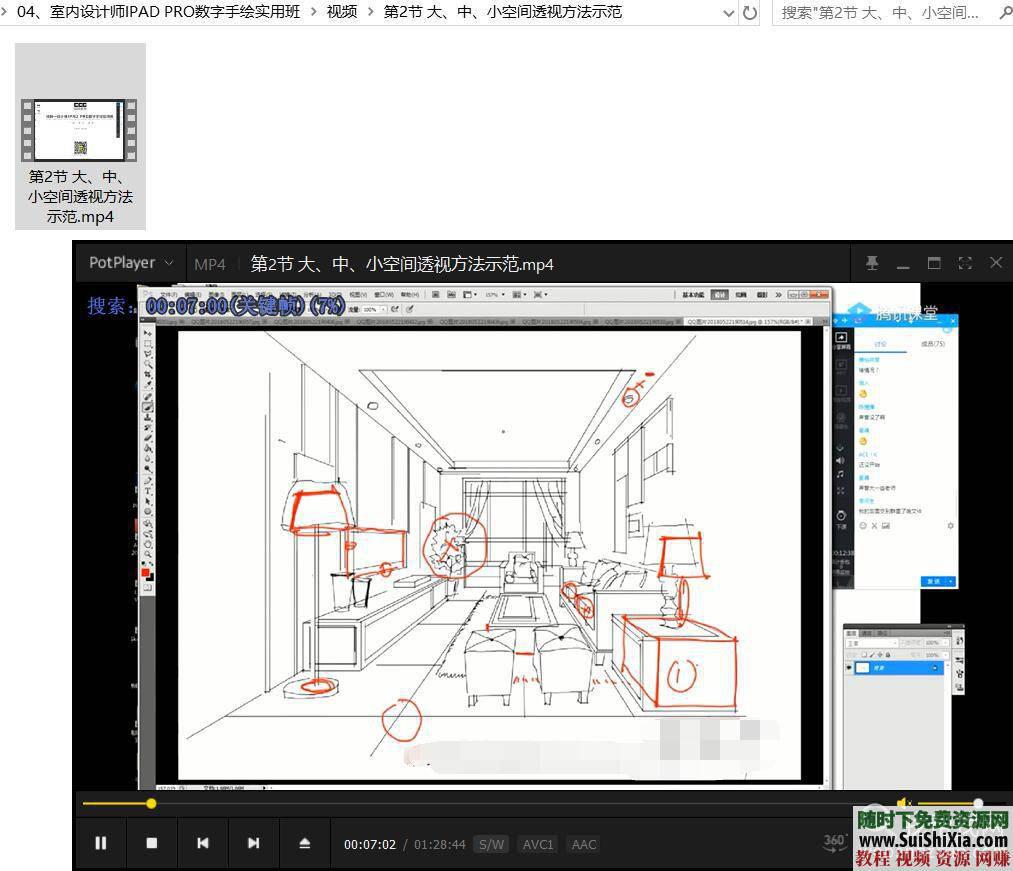Click the AAC audio codec label

(583, 845)
